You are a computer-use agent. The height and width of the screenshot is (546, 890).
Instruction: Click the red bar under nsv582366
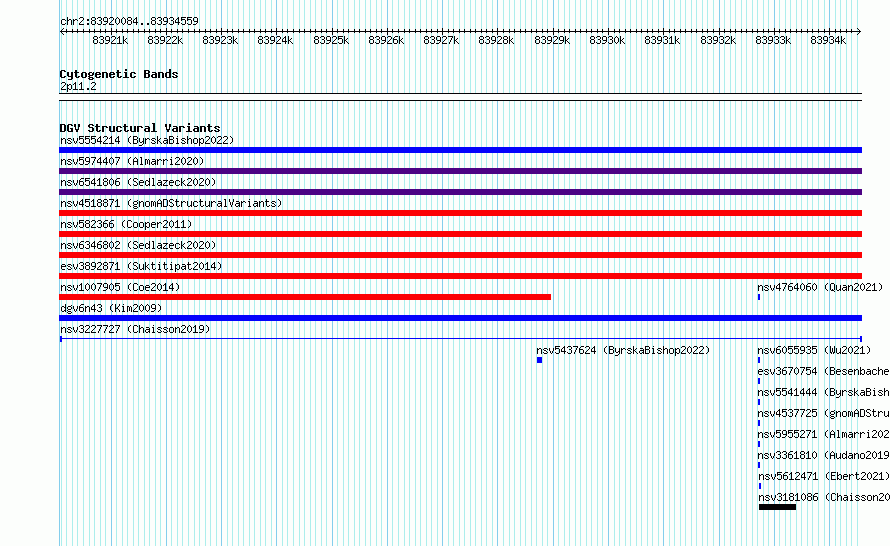(460, 234)
